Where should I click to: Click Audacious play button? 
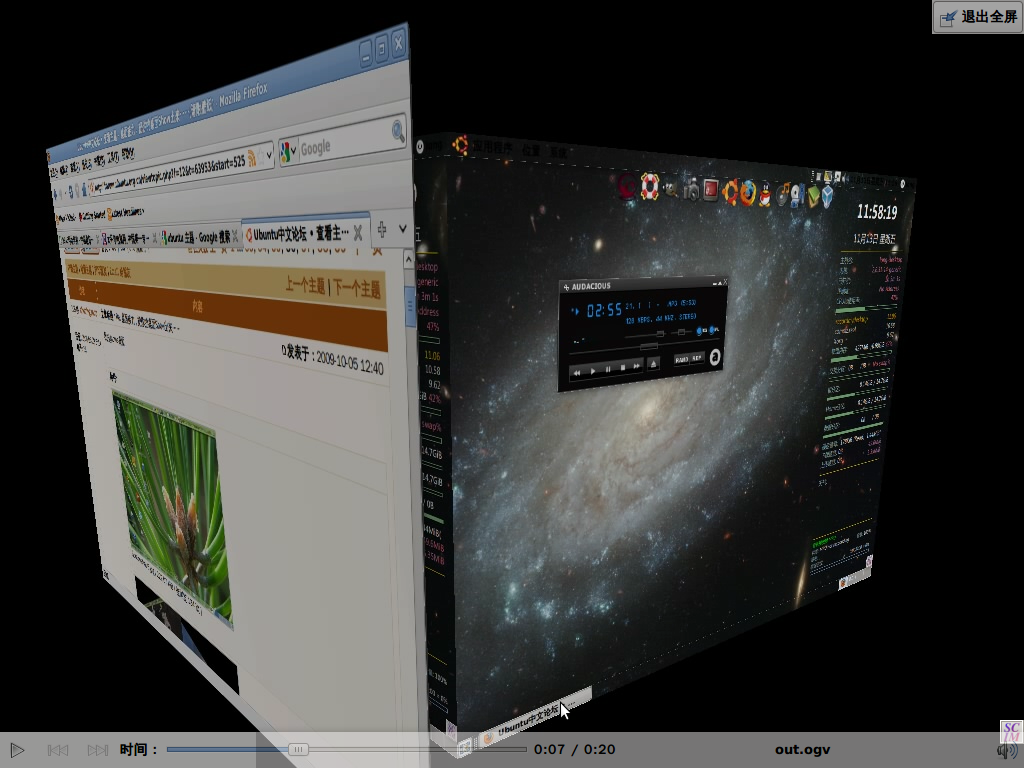coord(592,371)
